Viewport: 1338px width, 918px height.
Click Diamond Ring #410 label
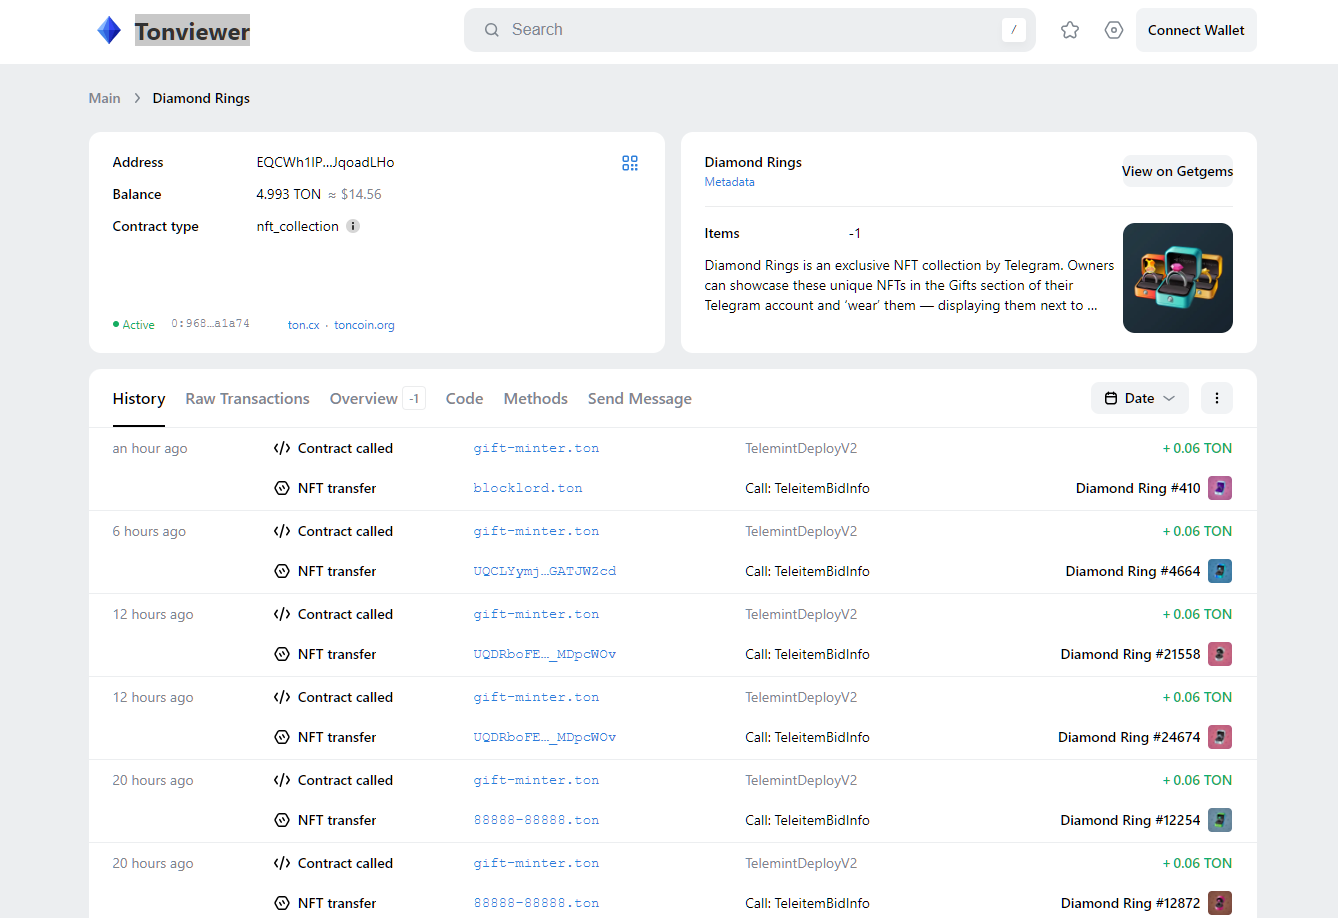point(1138,488)
